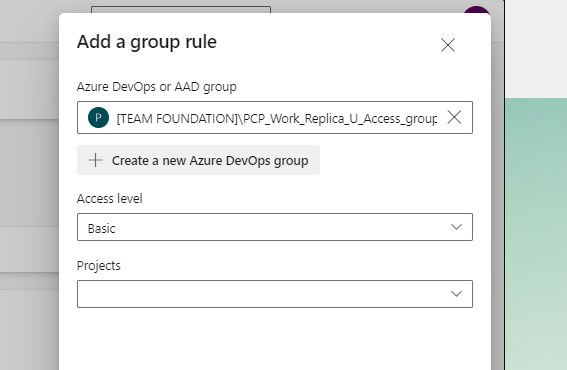567x370 pixels.
Task: Expand the Access level chevron arrow
Action: [x=456, y=227]
